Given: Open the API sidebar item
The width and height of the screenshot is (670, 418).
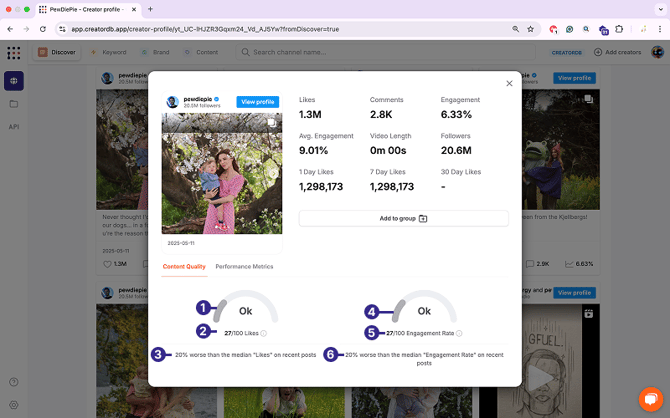Looking at the screenshot, I should click(x=14, y=127).
